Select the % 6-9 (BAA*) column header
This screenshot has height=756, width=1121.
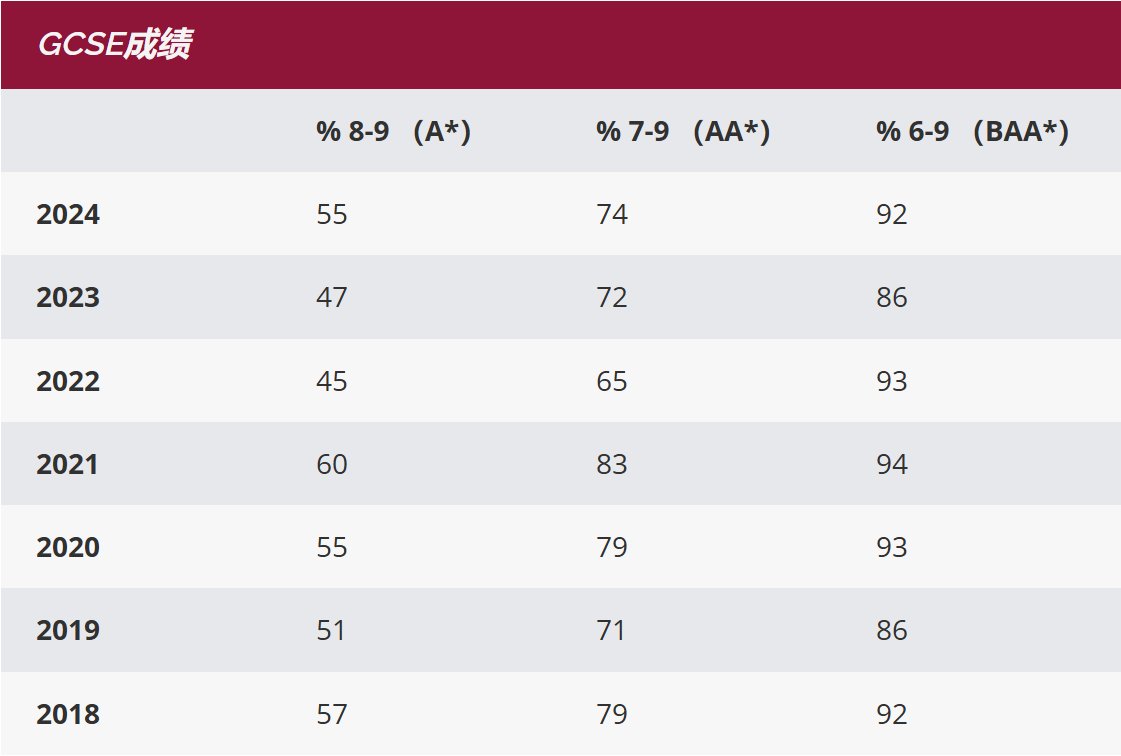[972, 132]
